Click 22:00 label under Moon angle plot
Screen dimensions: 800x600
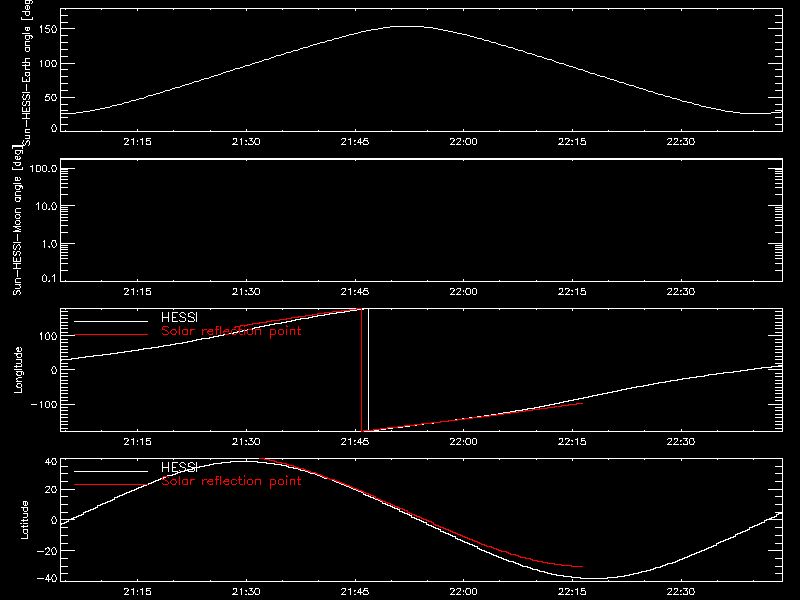click(463, 292)
